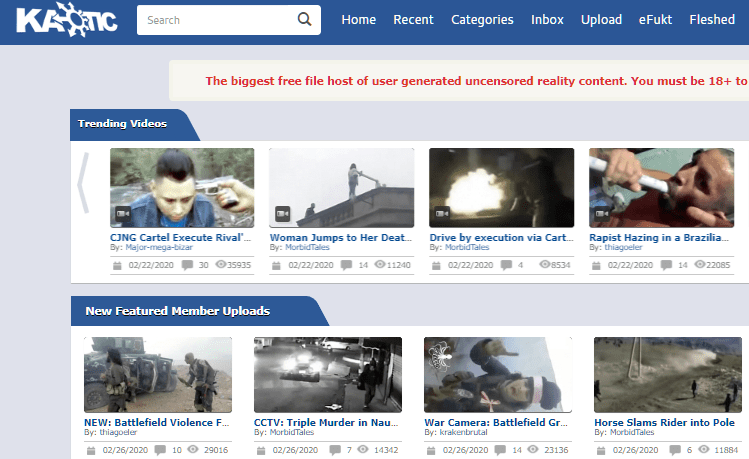This screenshot has height=459, width=749.
Task: Click comment icon under Drive by execution video
Action: click(506, 265)
